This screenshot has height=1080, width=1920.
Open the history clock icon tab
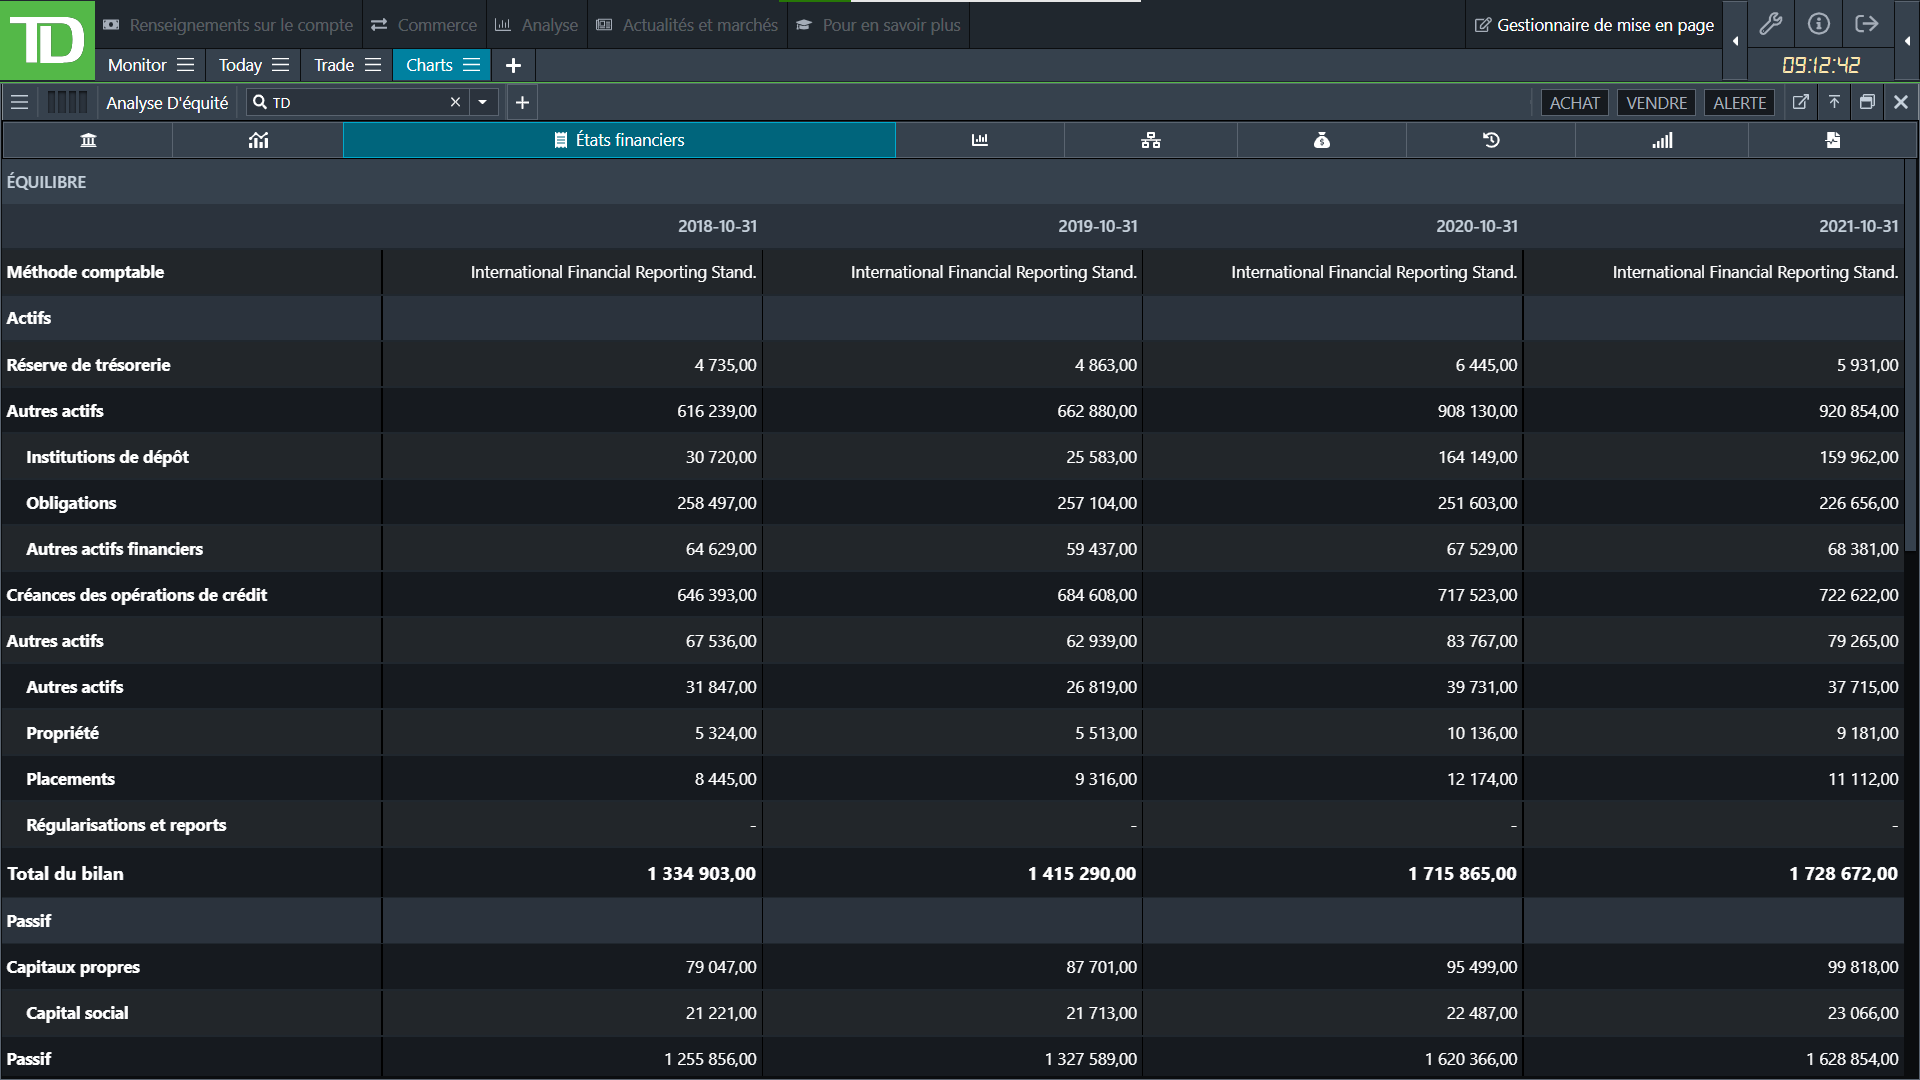pyautogui.click(x=1491, y=140)
